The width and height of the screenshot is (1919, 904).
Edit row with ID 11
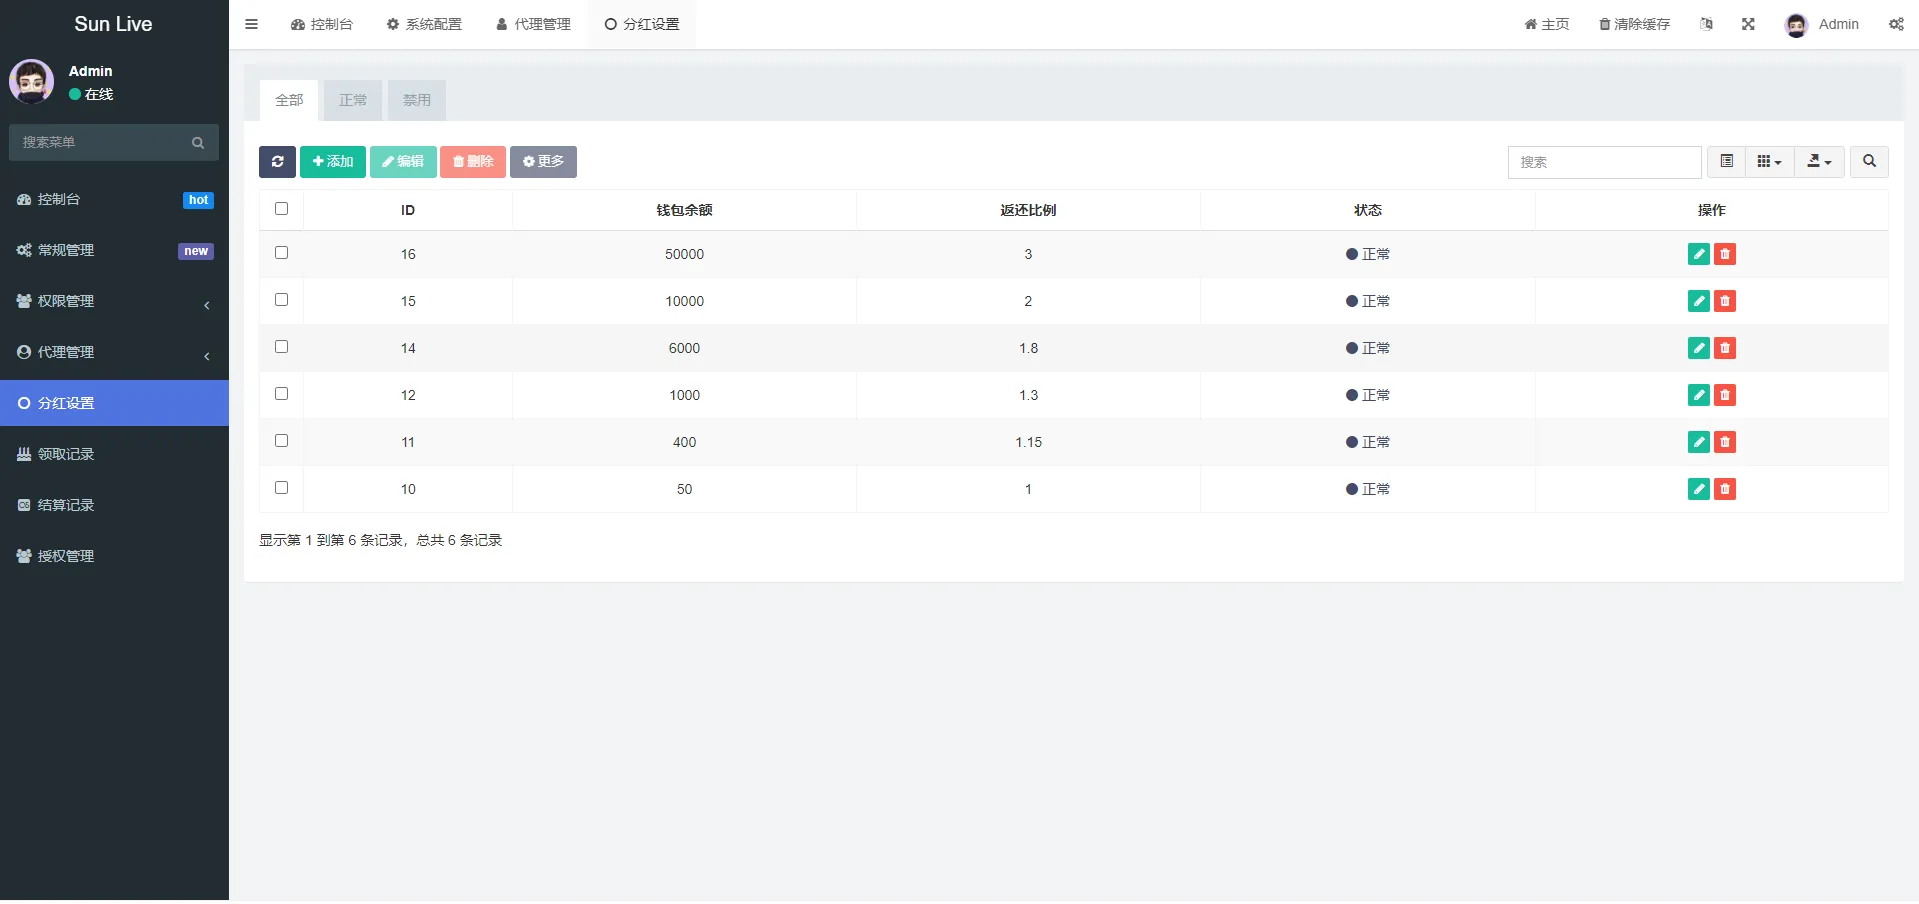1698,442
